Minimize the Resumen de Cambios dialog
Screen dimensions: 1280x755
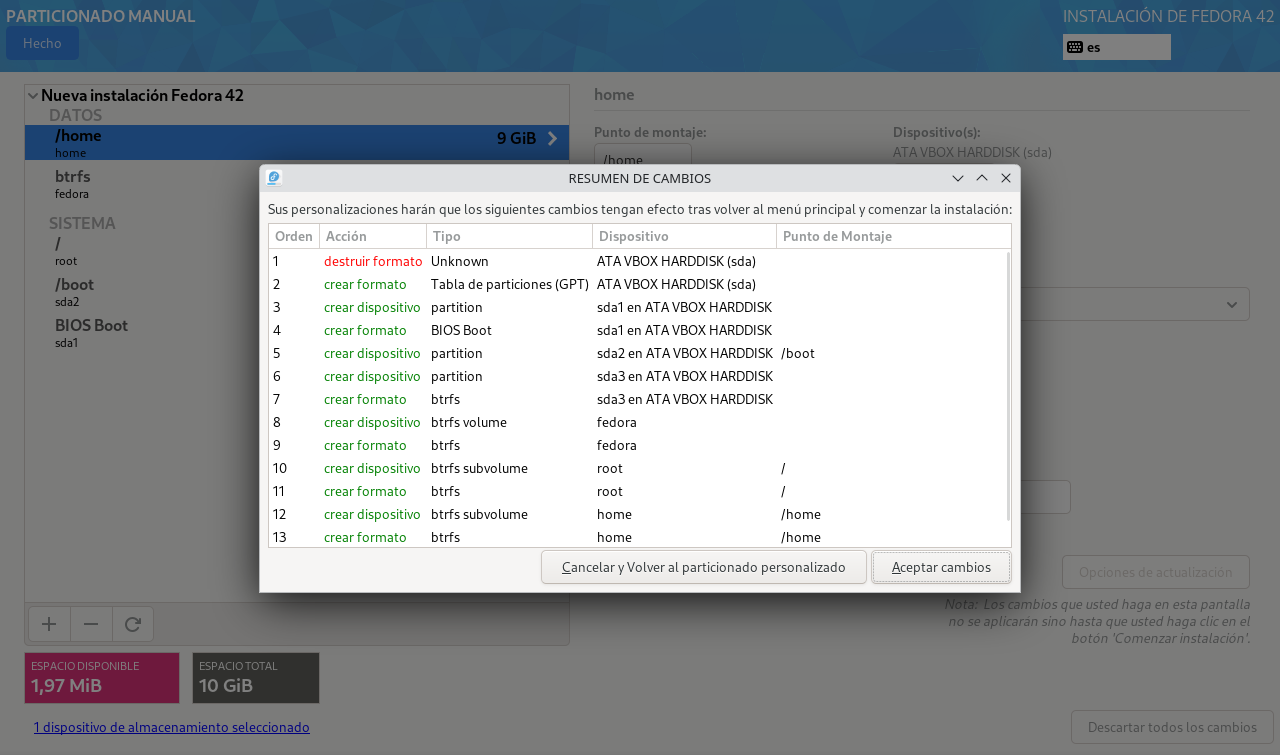958,178
